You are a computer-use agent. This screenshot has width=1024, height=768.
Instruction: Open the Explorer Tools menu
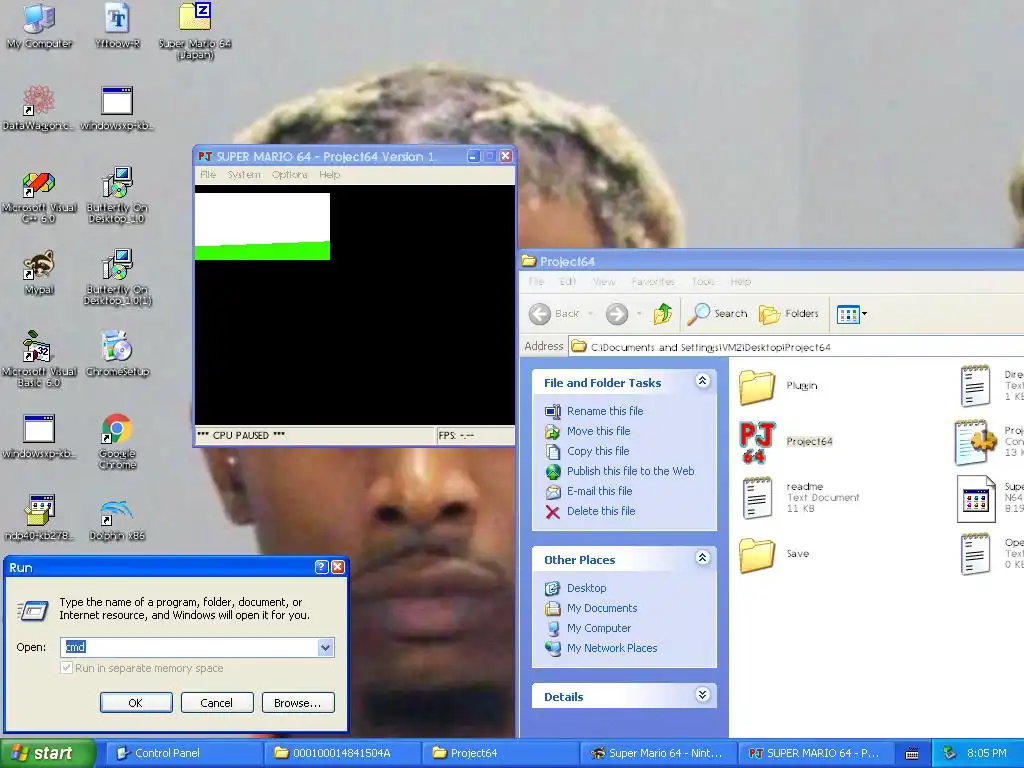pos(703,281)
